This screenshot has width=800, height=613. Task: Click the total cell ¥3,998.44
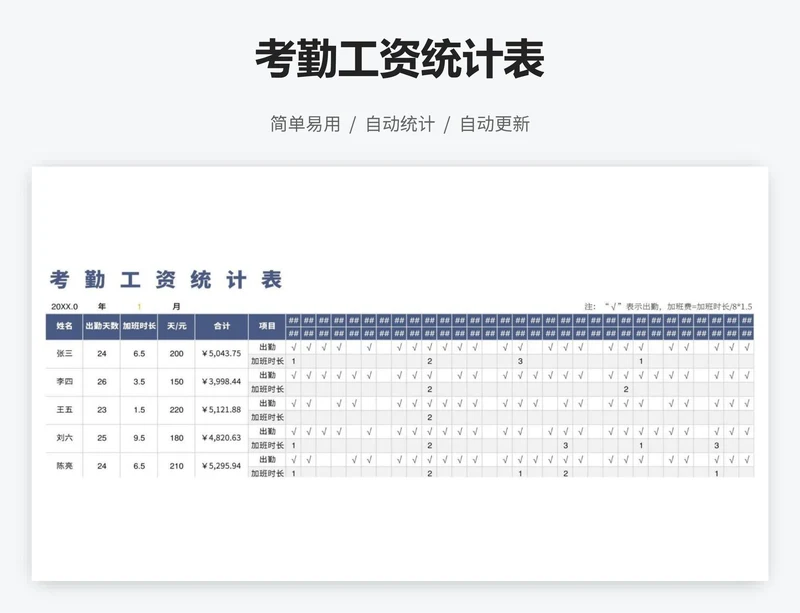coord(221,382)
